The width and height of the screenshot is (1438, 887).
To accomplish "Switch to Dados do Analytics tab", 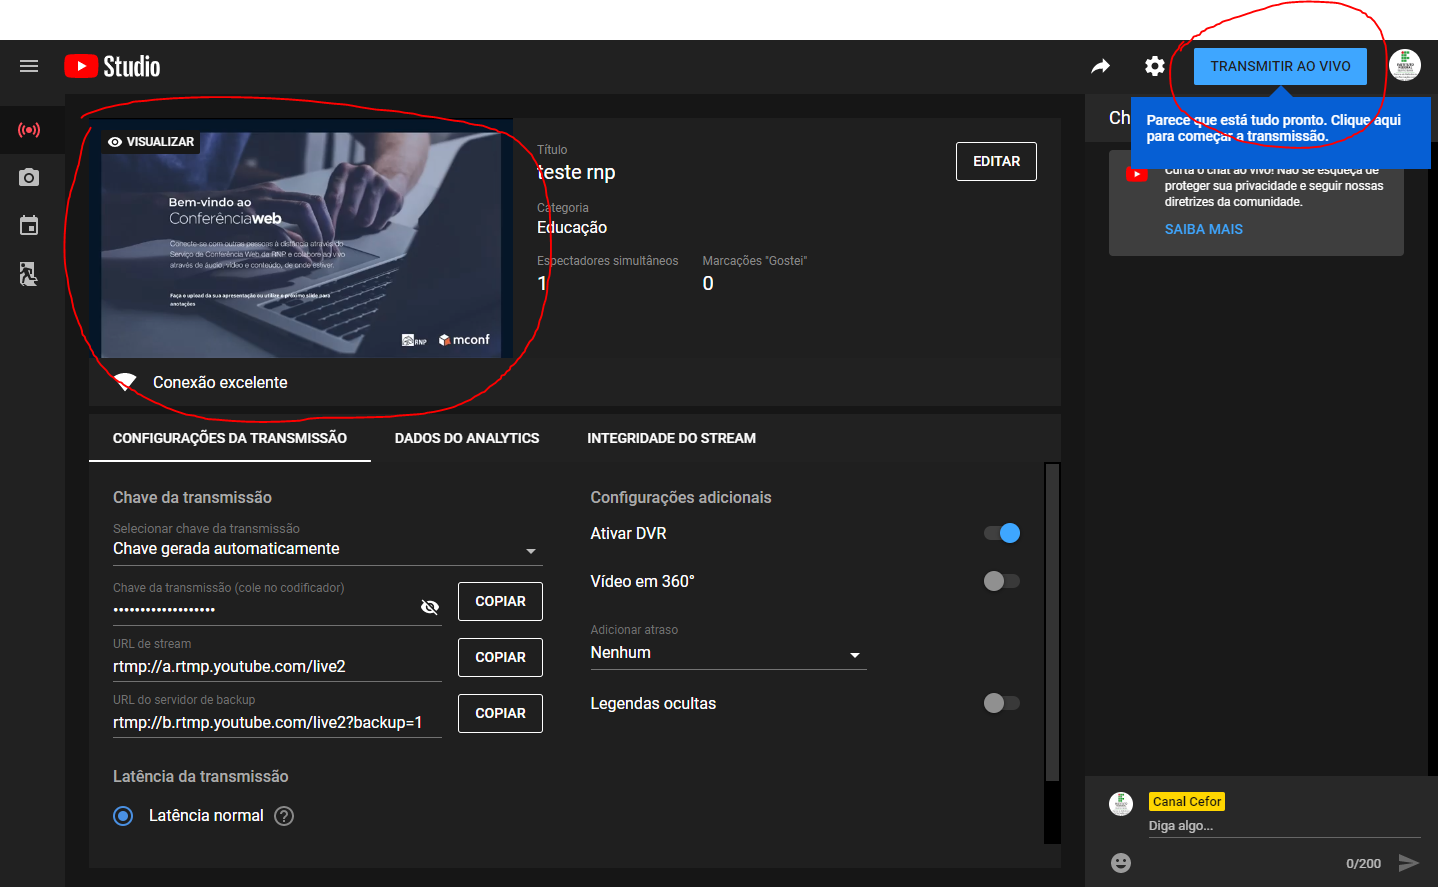I will (x=467, y=438).
